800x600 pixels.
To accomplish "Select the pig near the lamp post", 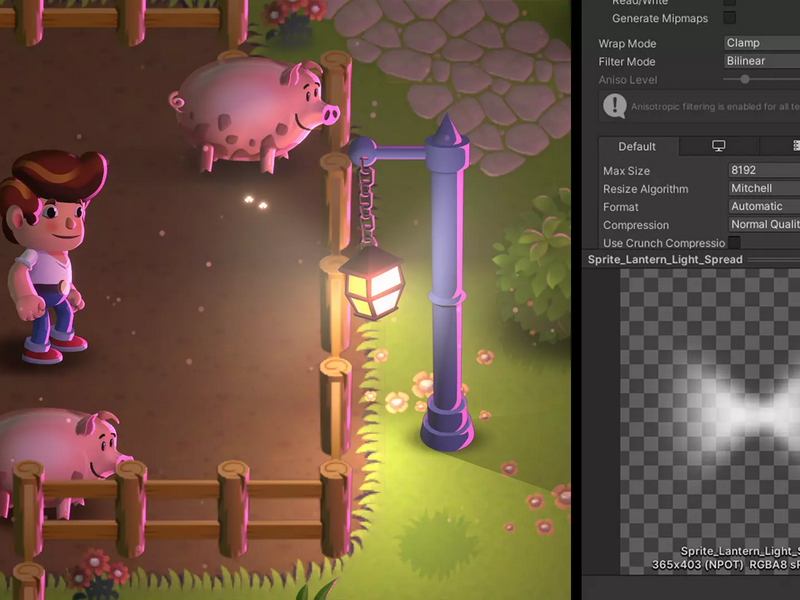I will pyautogui.click(x=254, y=113).
